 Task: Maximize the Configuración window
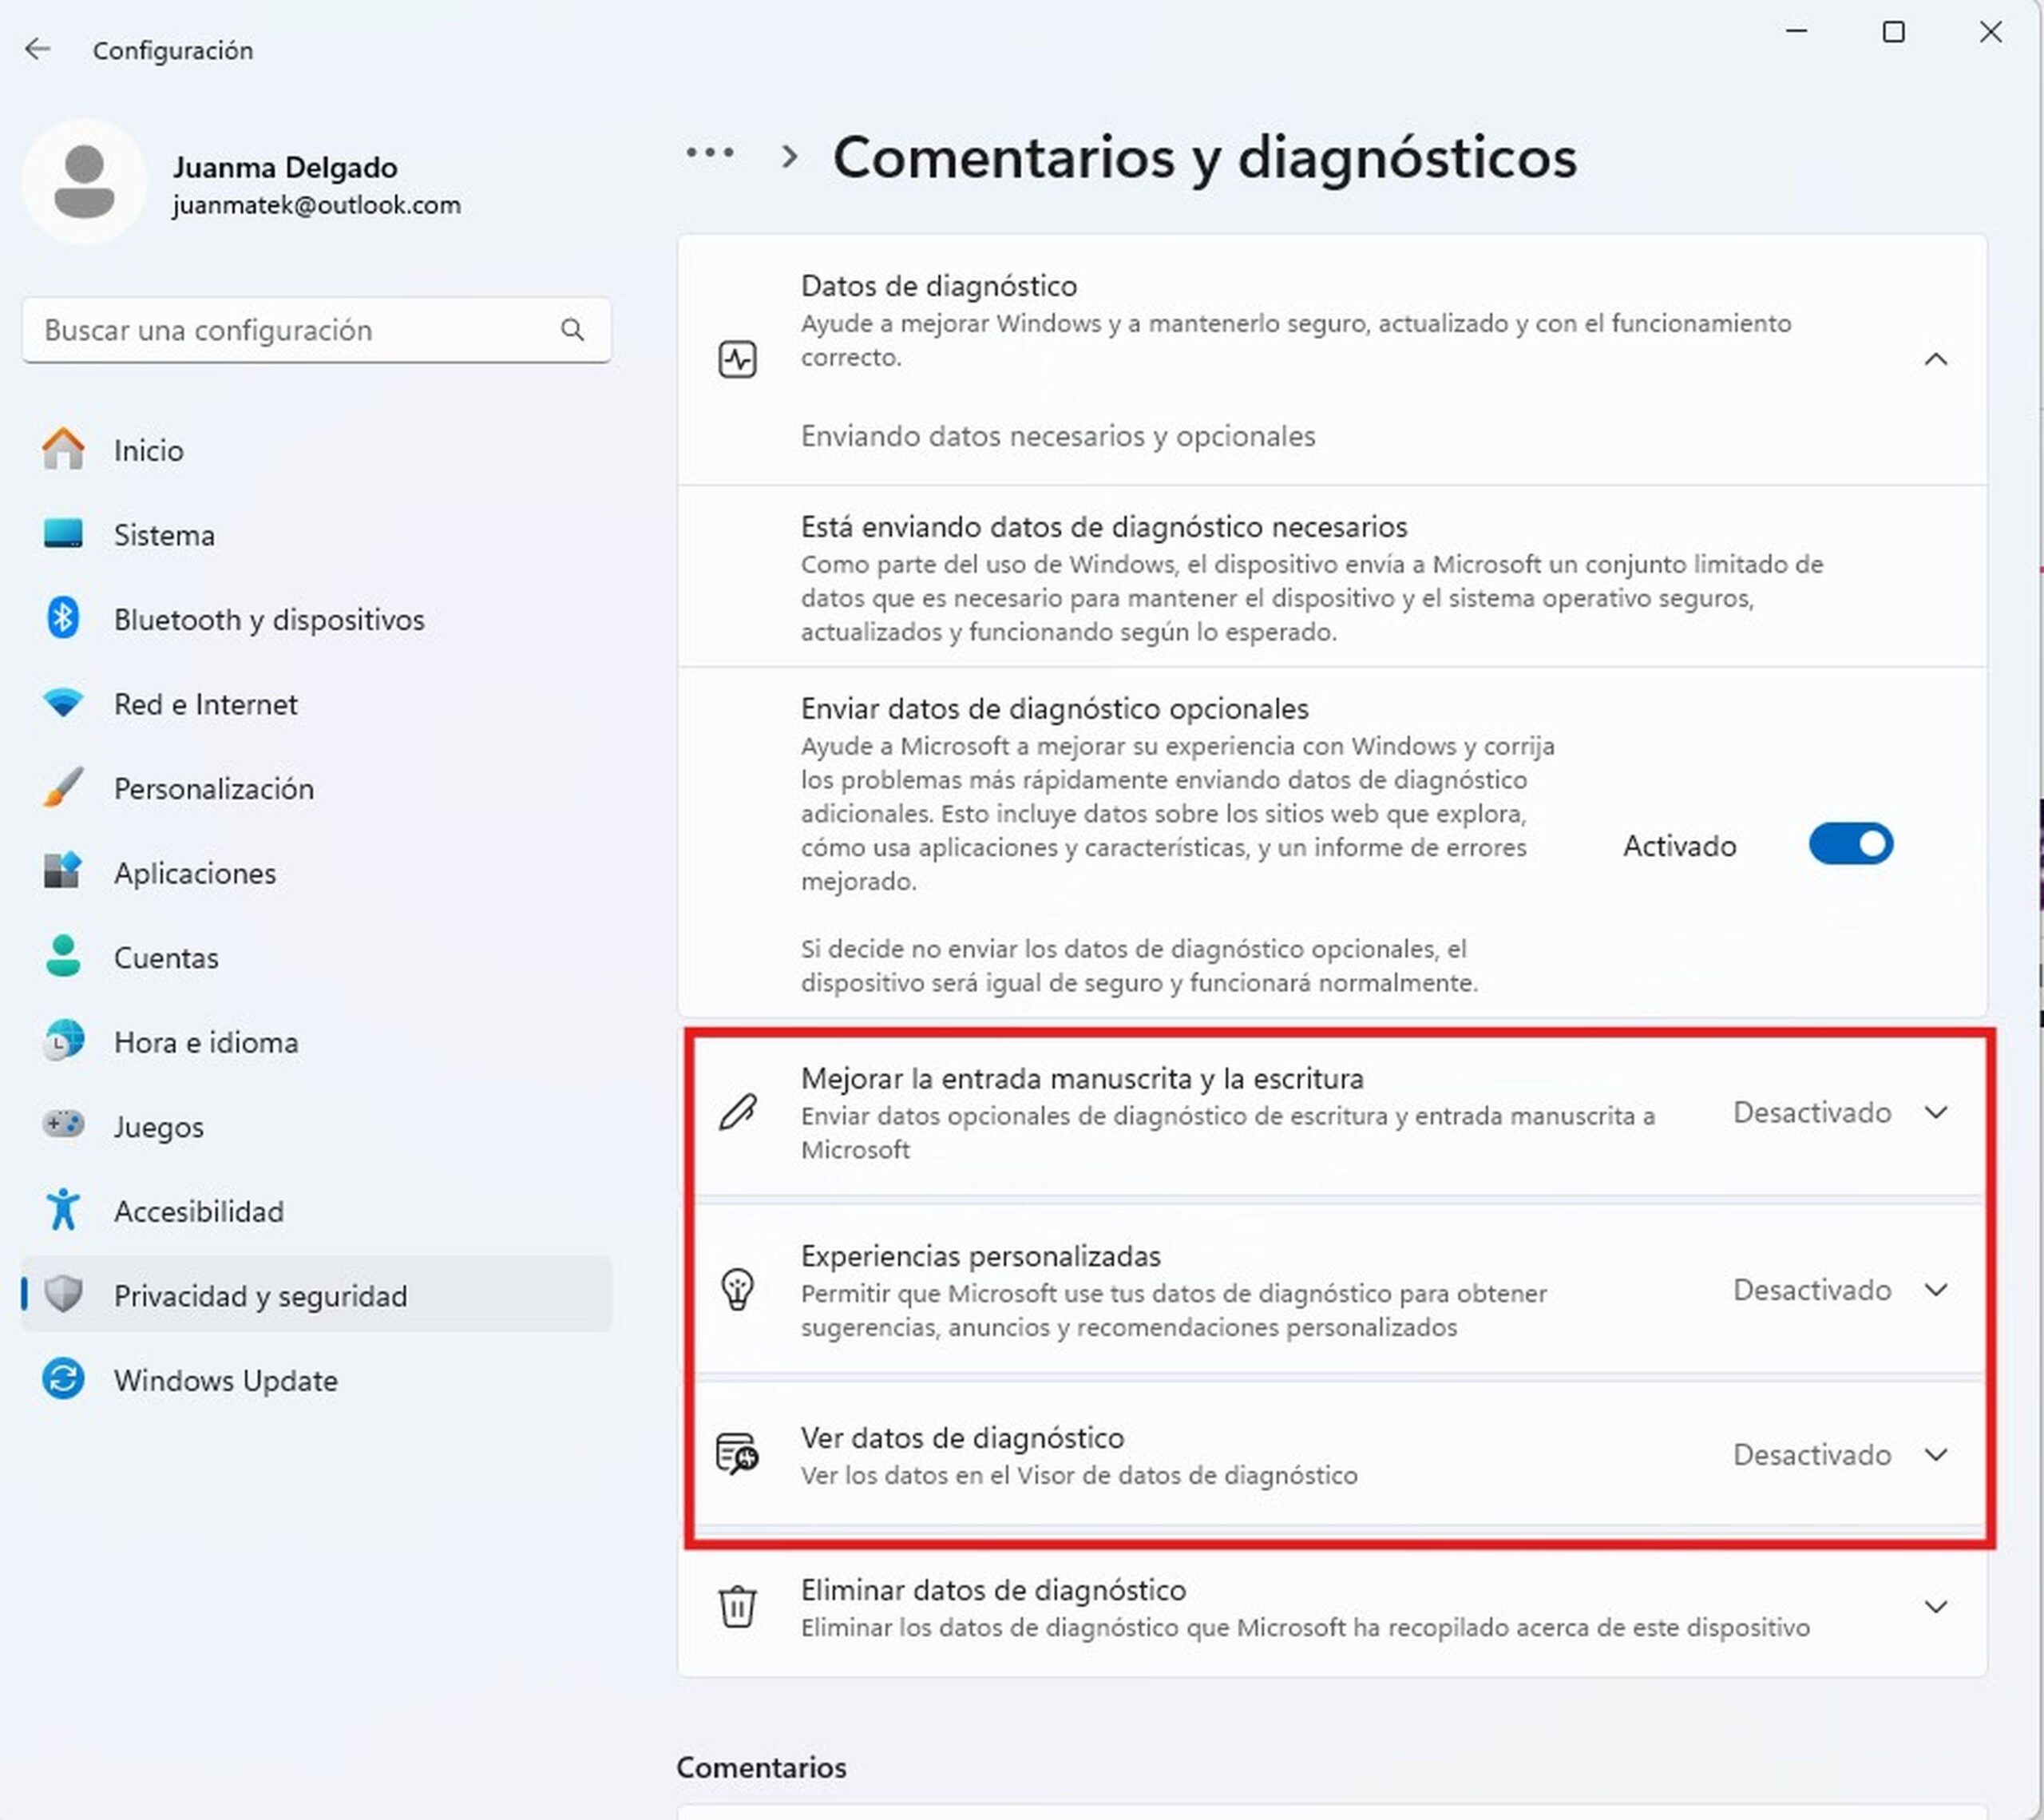pyautogui.click(x=1893, y=32)
